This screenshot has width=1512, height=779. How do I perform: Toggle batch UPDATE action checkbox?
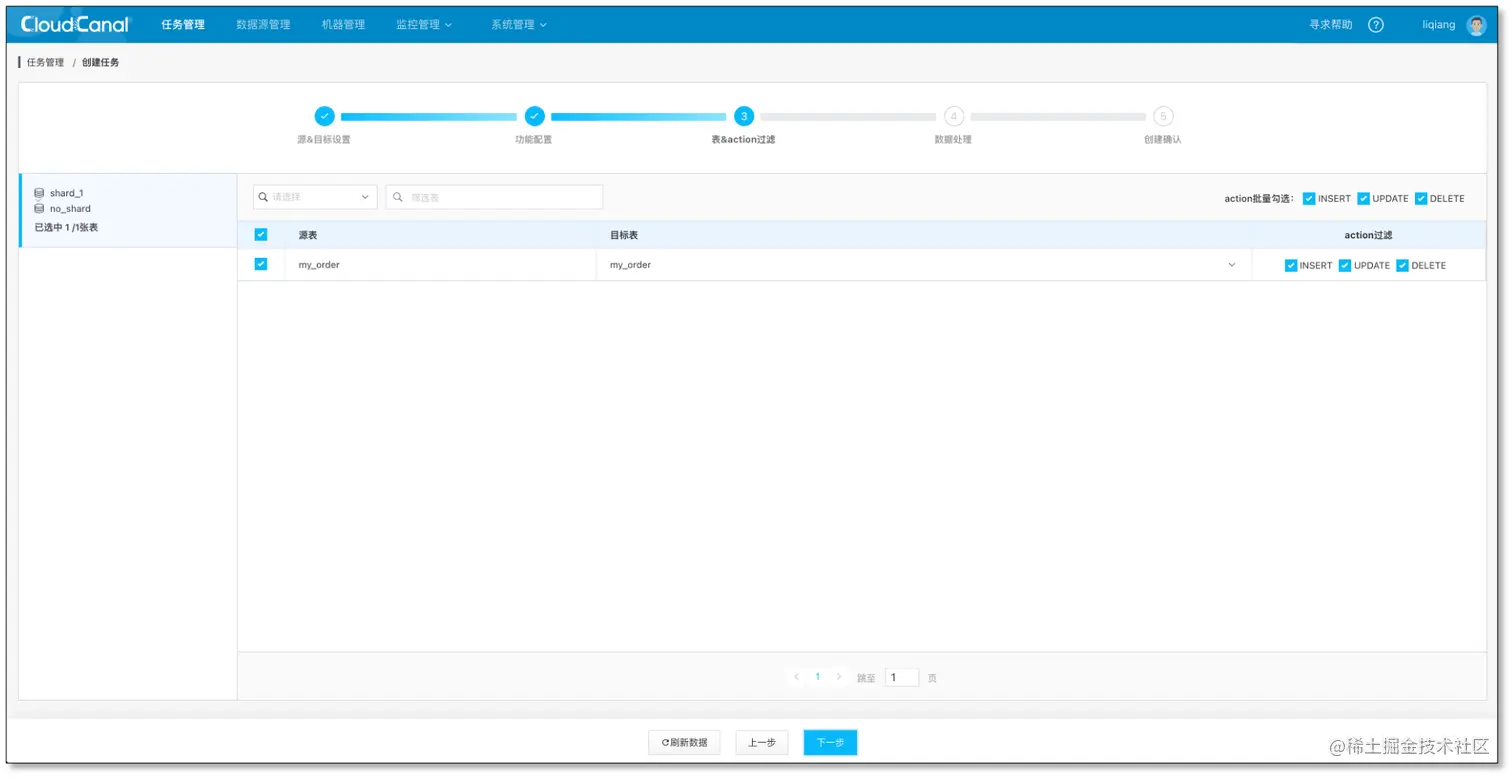tap(1363, 198)
